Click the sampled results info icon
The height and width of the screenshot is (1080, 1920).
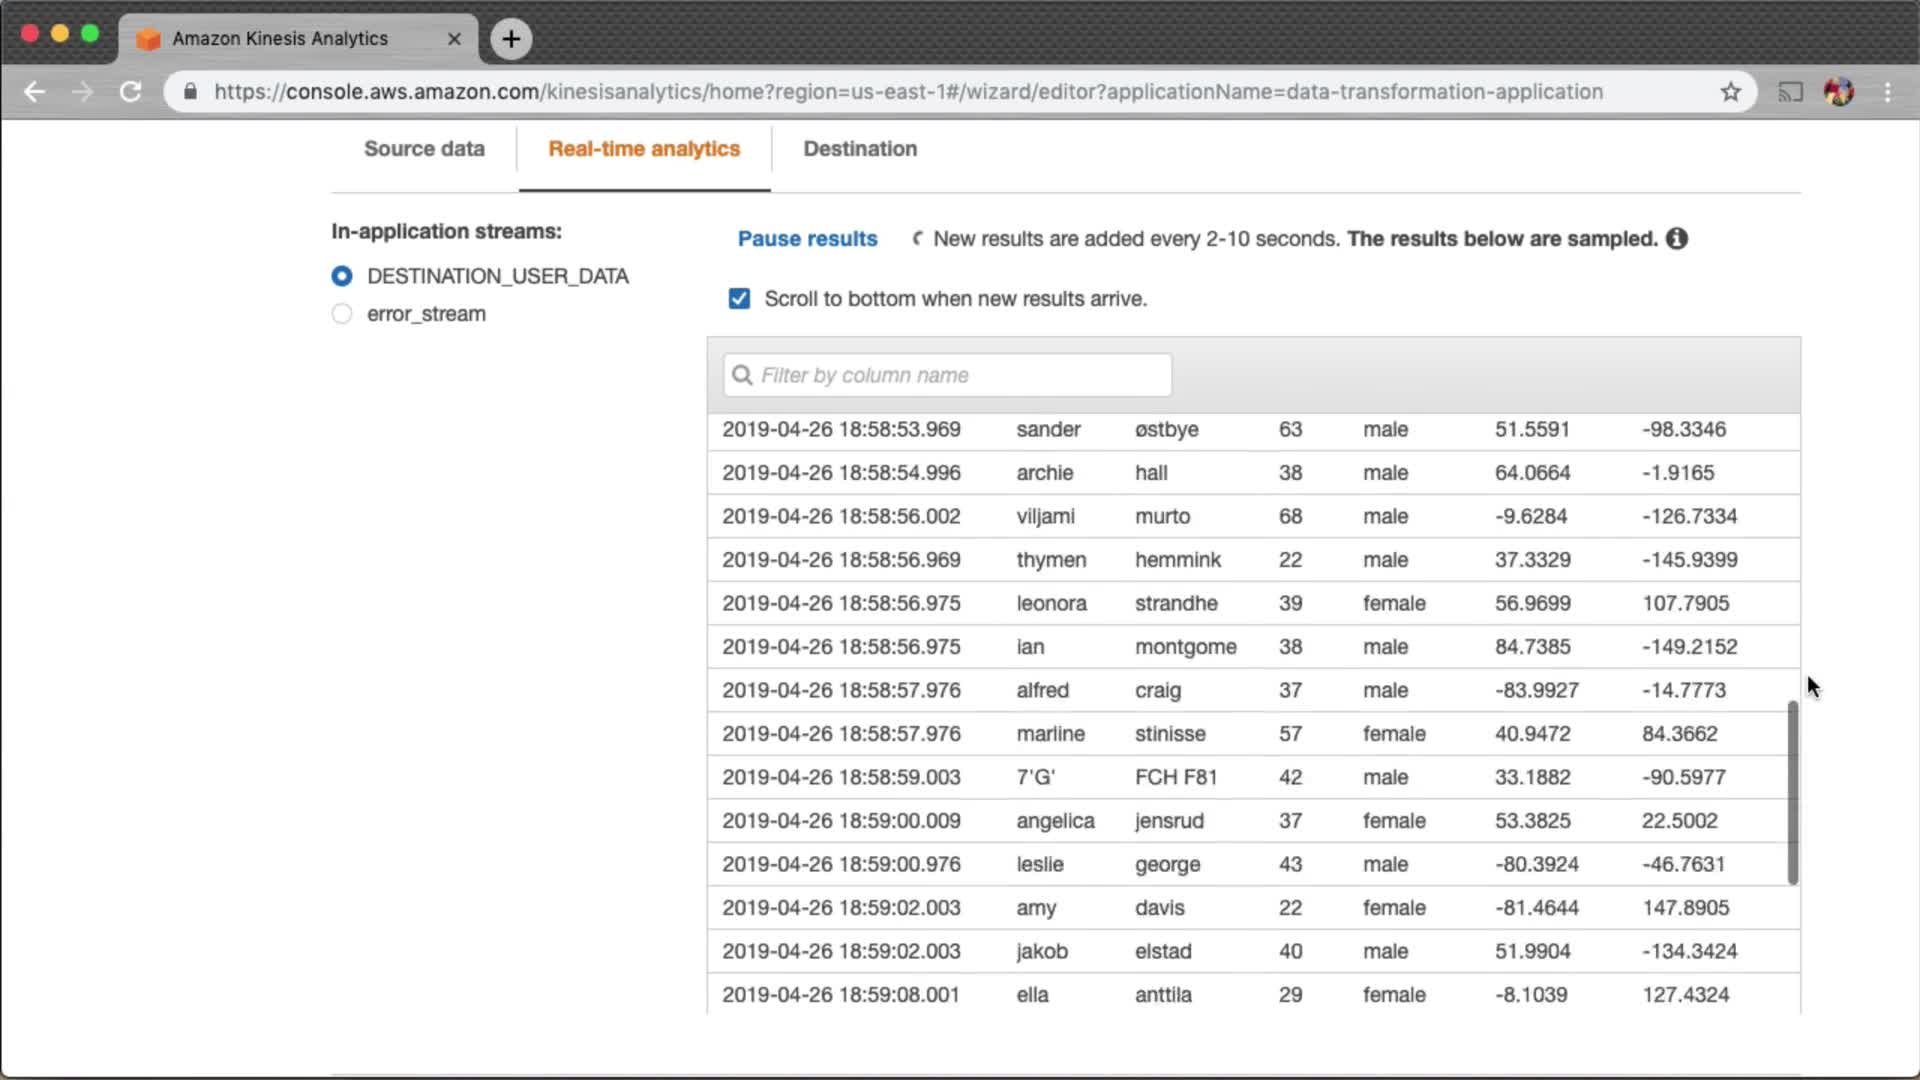point(1677,239)
